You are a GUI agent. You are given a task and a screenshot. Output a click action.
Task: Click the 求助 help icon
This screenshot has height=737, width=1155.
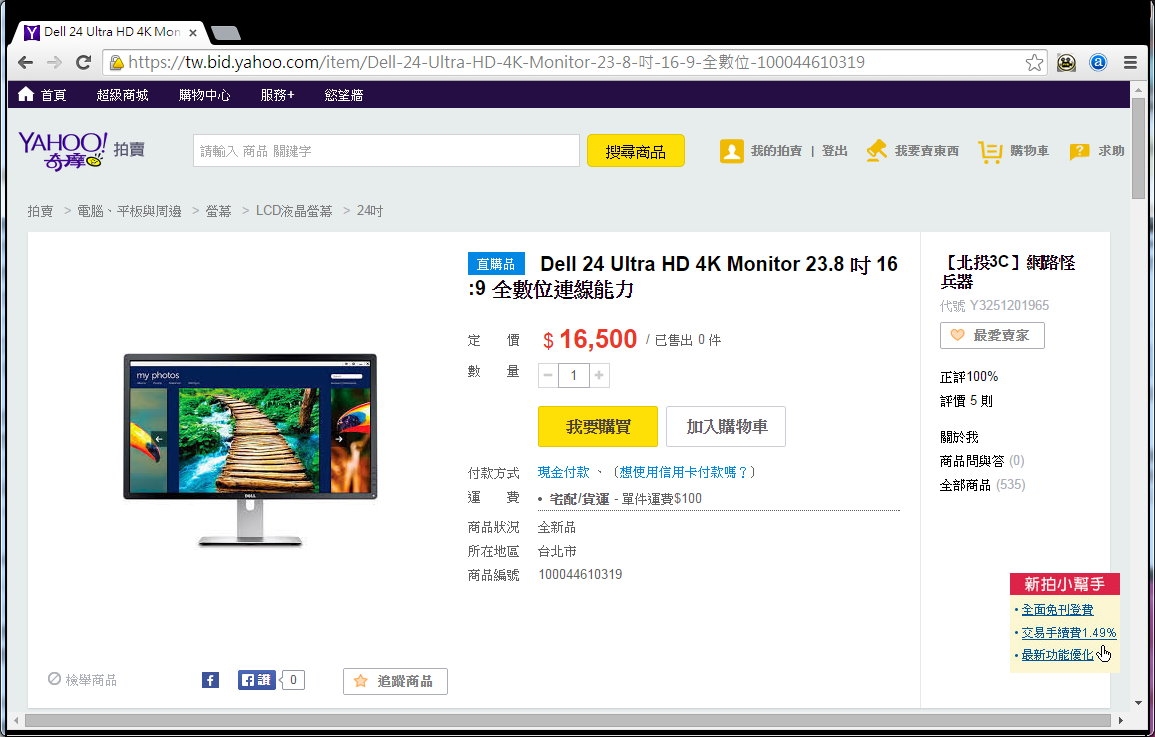pos(1079,152)
